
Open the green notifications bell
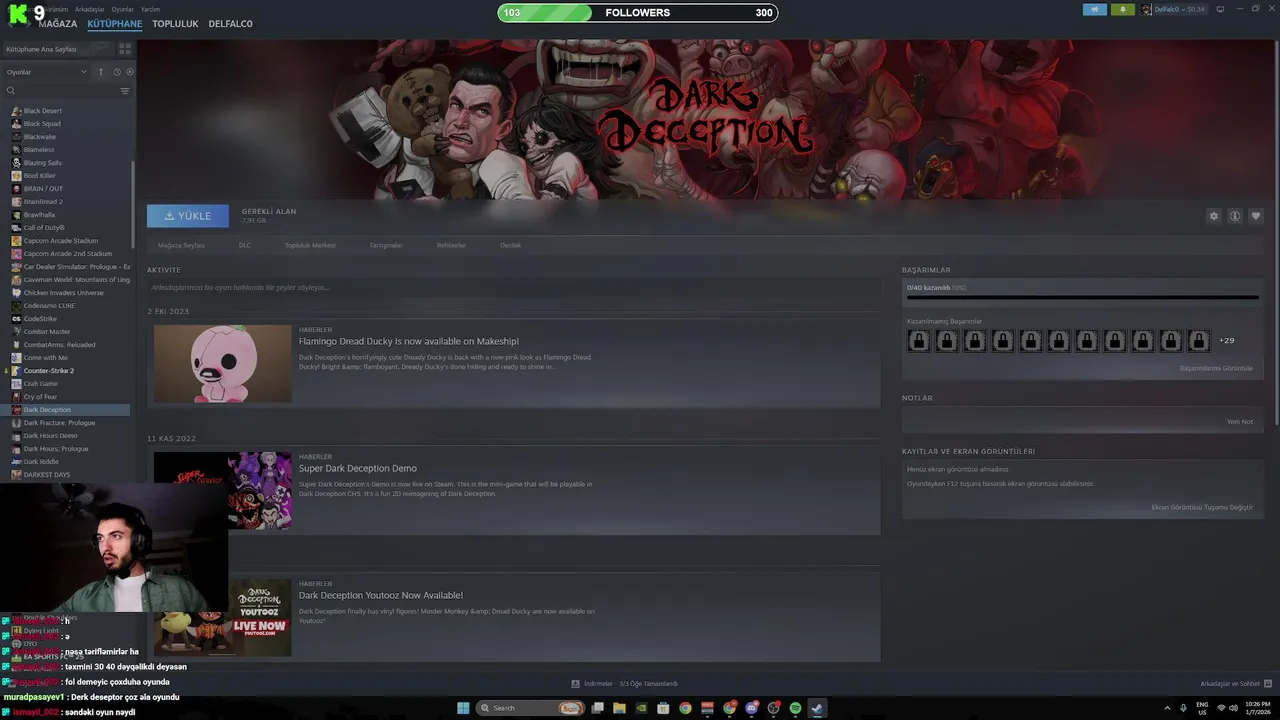(x=1122, y=9)
